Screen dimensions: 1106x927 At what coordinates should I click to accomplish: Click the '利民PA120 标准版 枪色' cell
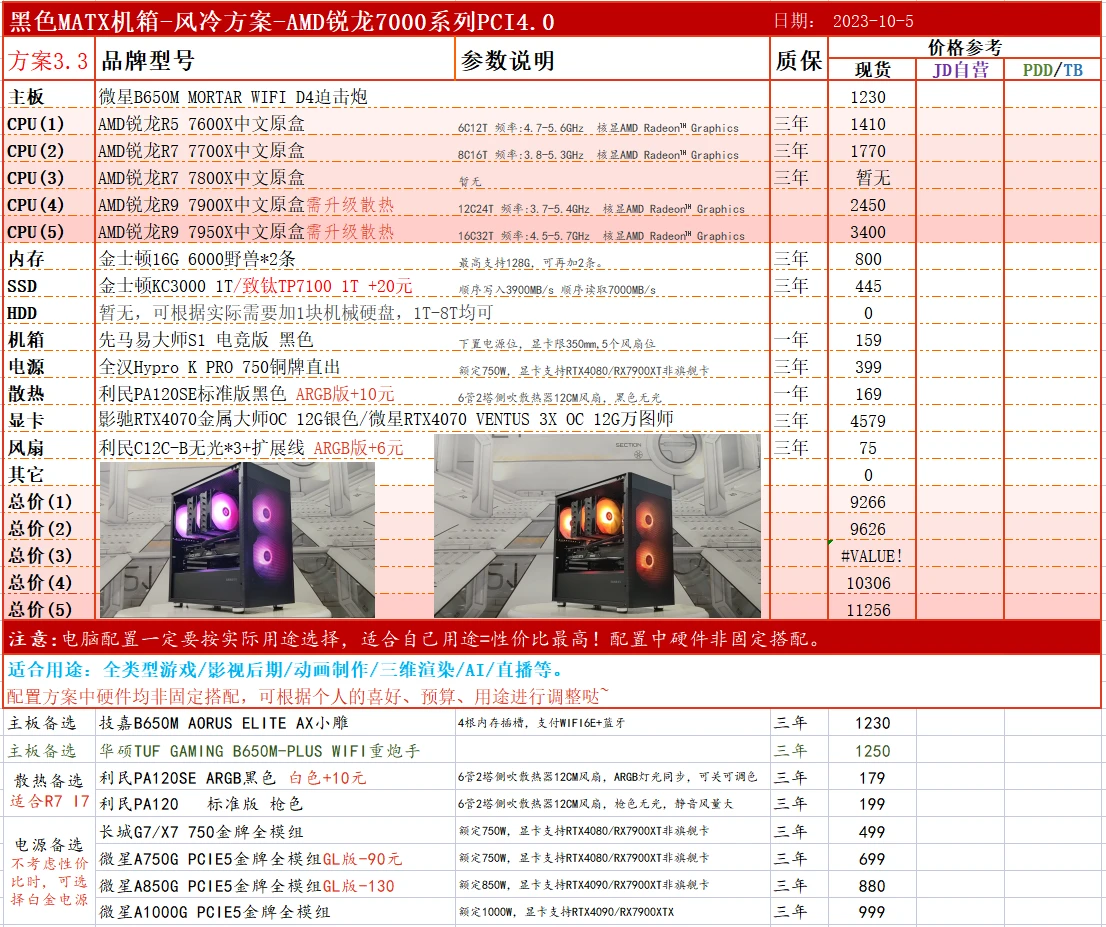pyautogui.click(x=201, y=804)
